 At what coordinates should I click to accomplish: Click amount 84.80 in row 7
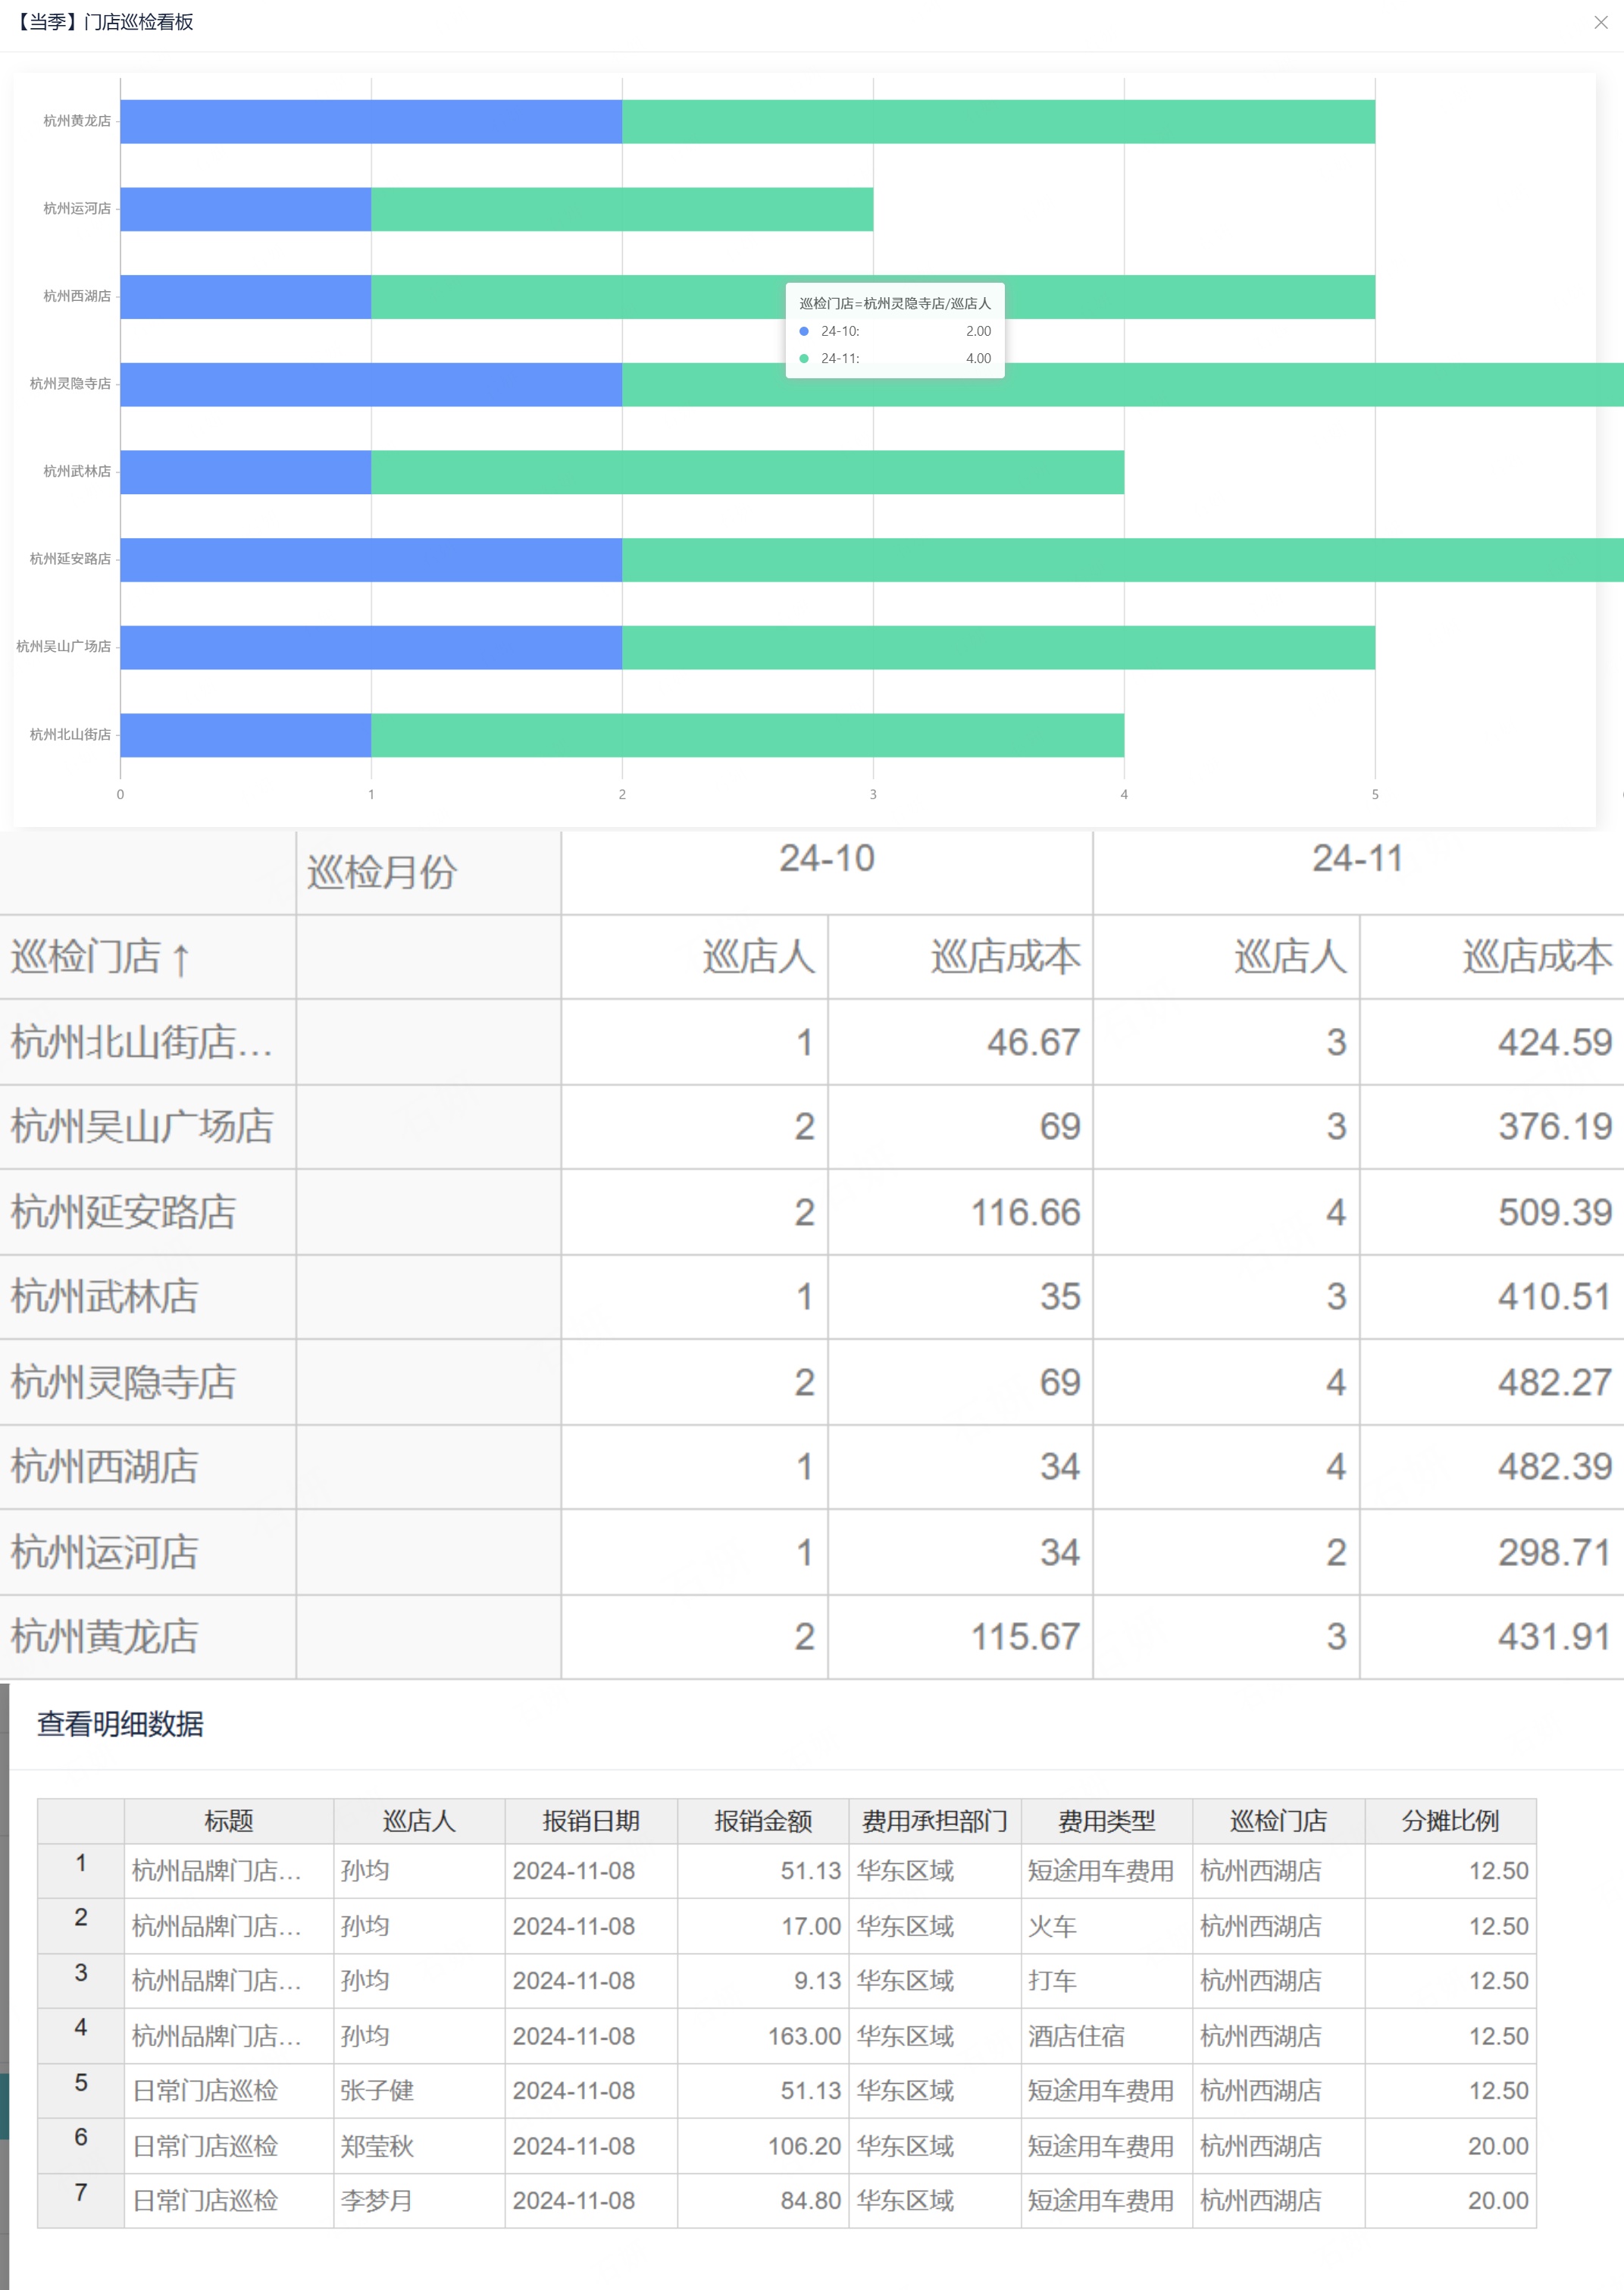click(811, 2201)
